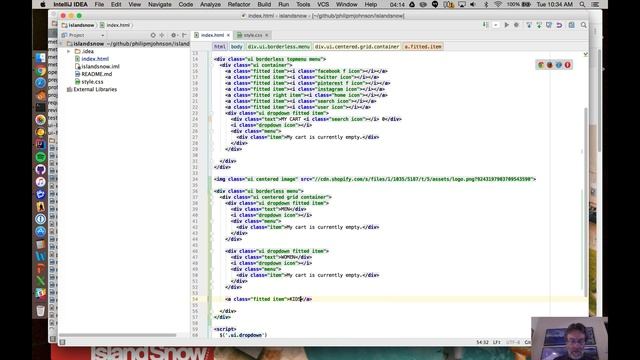Open iTunes from the Dock
Screen dimensions: 640x360
(x=40, y=182)
